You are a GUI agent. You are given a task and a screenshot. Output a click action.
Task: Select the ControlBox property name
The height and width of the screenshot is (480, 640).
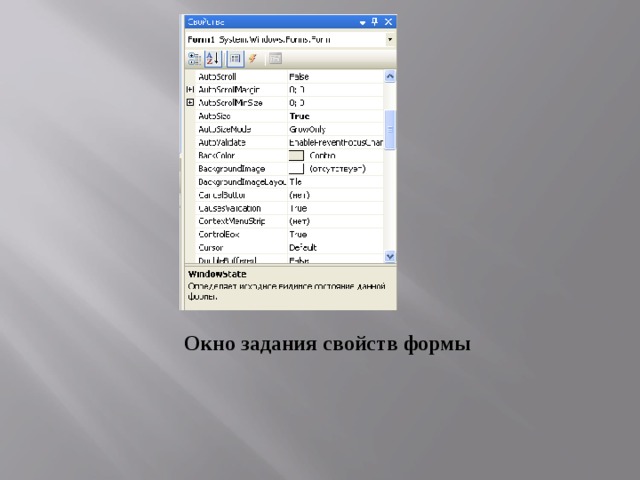pyautogui.click(x=218, y=234)
